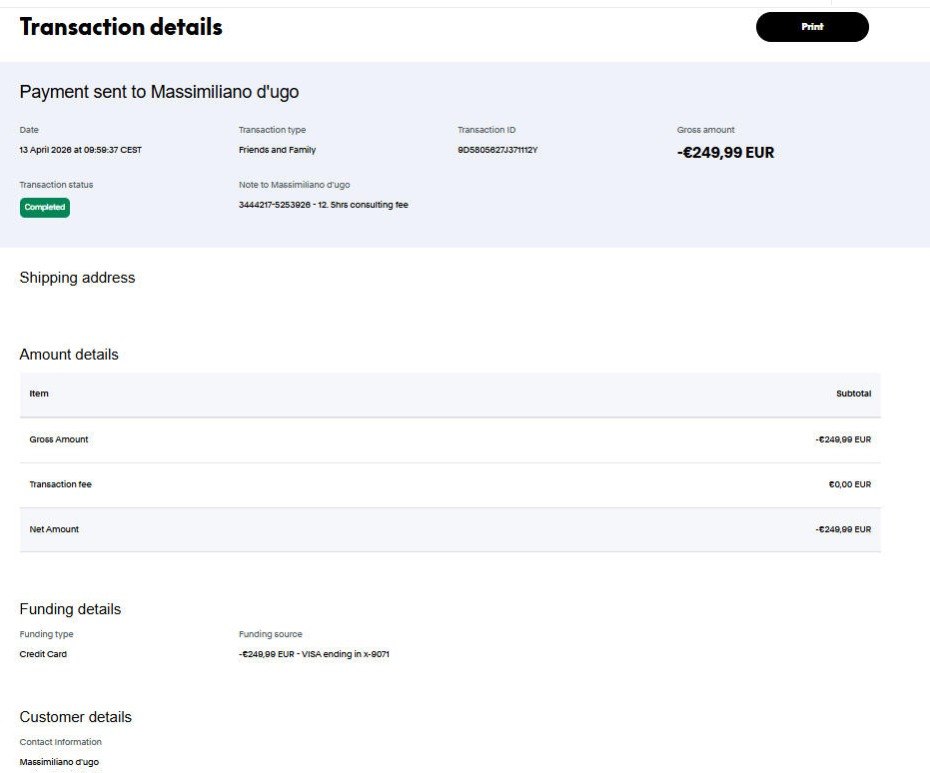
Task: Click the green Completed status badge
Action: point(45,207)
